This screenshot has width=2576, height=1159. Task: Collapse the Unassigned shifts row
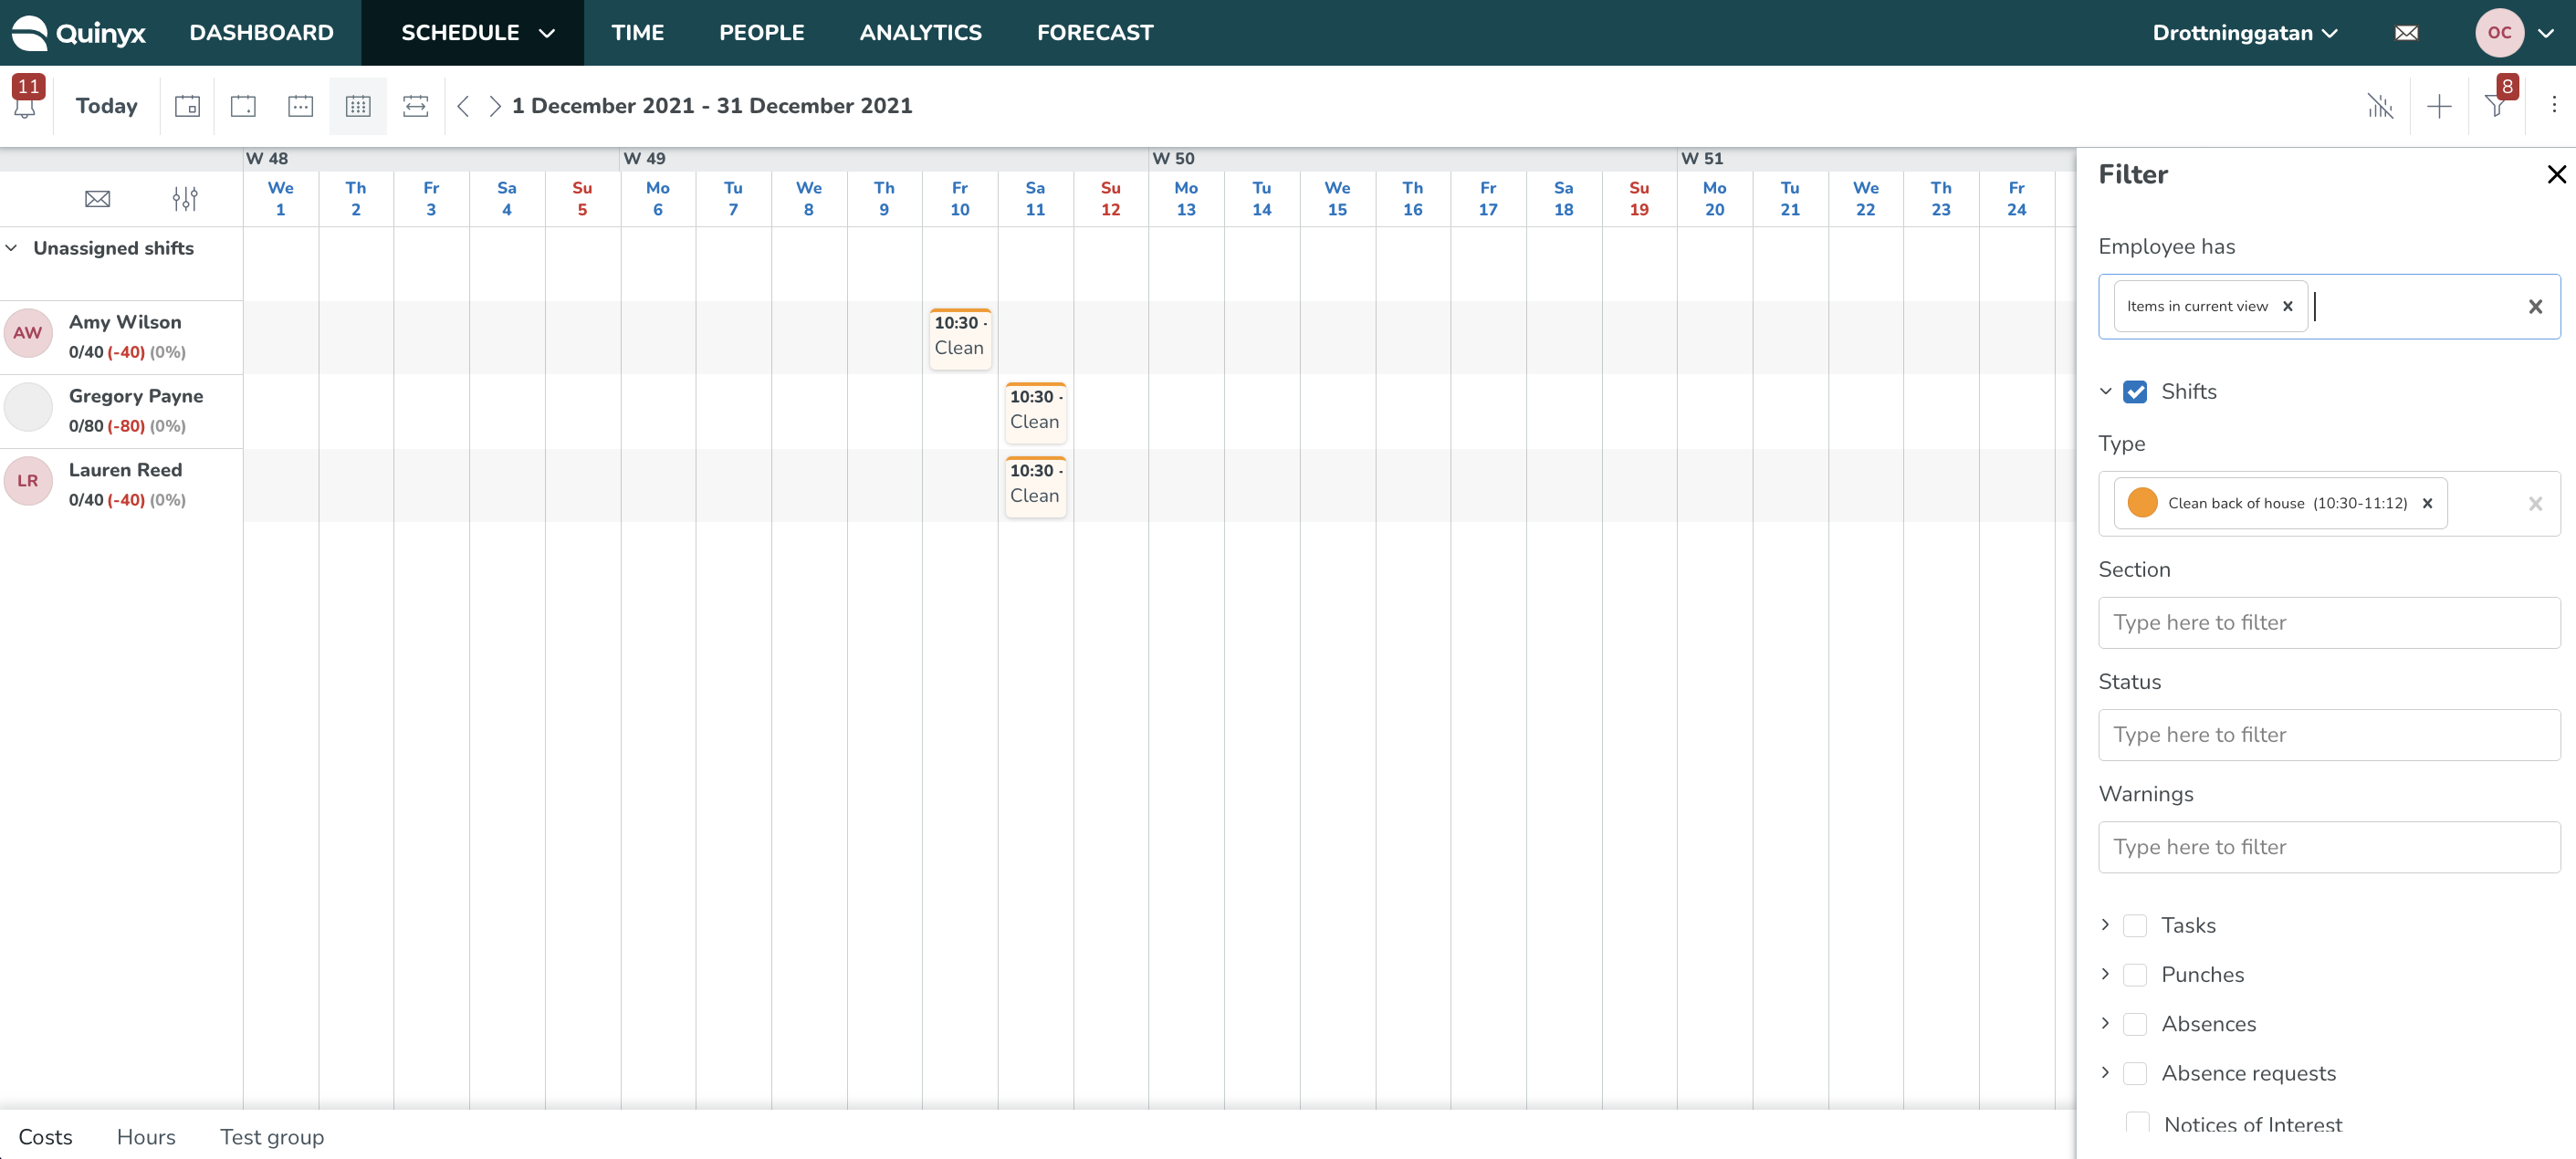pyautogui.click(x=12, y=248)
